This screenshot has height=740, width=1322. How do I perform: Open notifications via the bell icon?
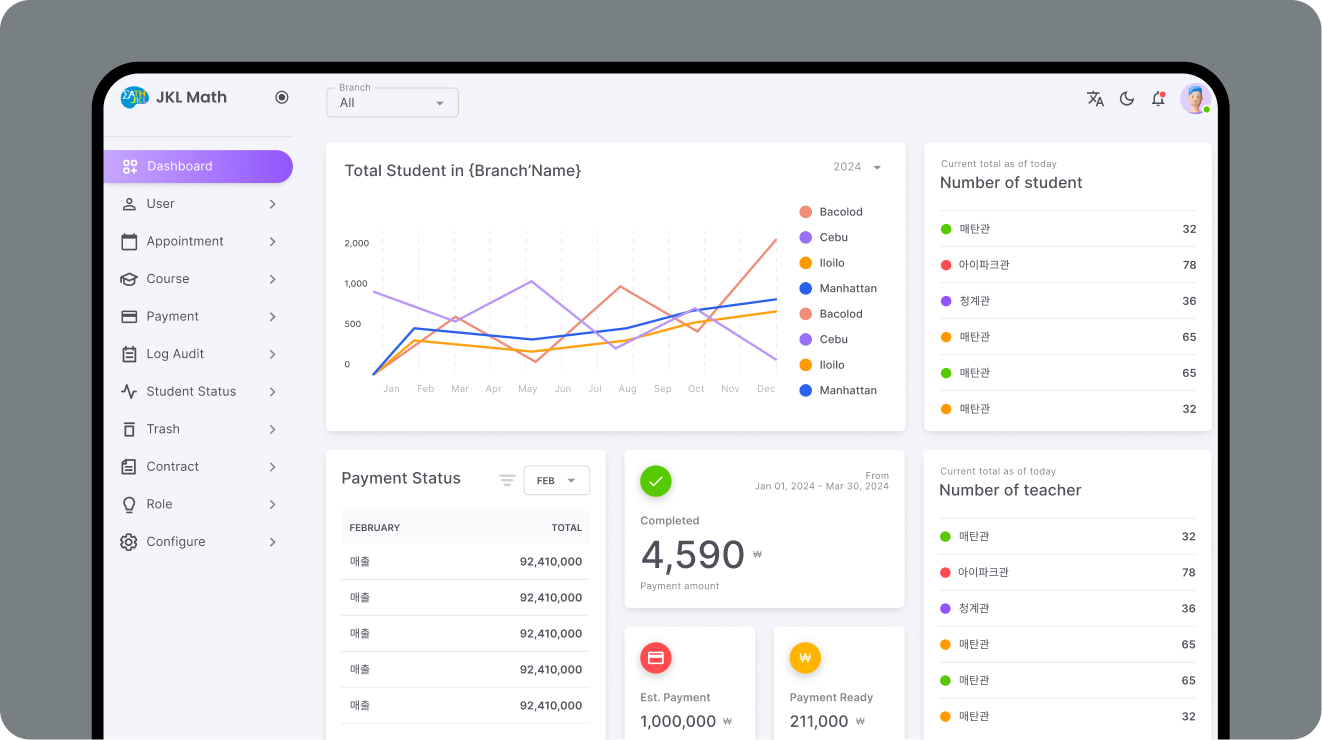[x=1158, y=98]
